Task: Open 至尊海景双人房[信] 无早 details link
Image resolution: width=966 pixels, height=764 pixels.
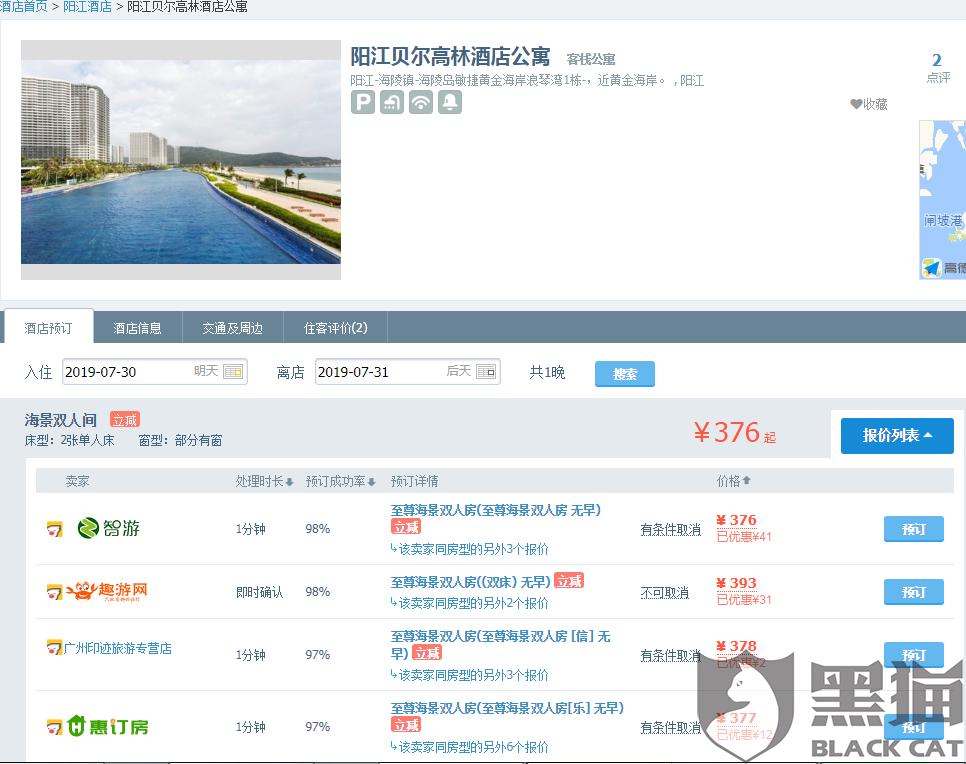Action: tap(500, 644)
